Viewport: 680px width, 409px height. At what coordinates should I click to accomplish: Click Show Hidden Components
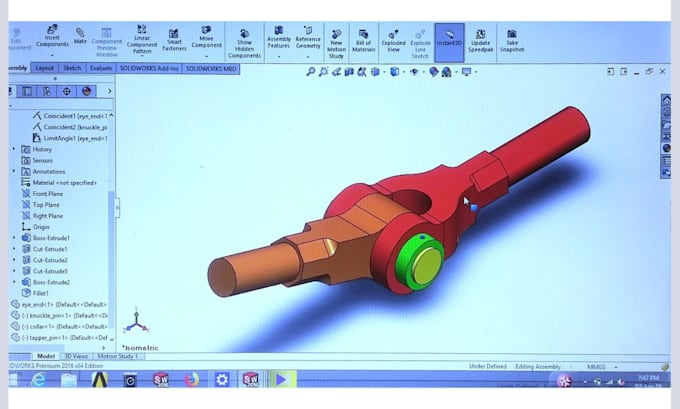click(x=244, y=43)
